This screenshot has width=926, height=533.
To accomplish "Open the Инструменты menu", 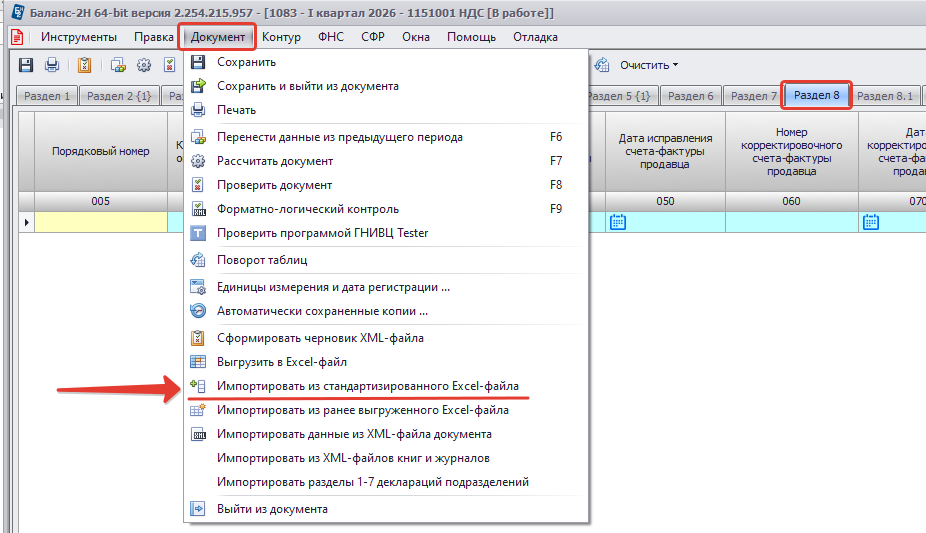I will [79, 37].
